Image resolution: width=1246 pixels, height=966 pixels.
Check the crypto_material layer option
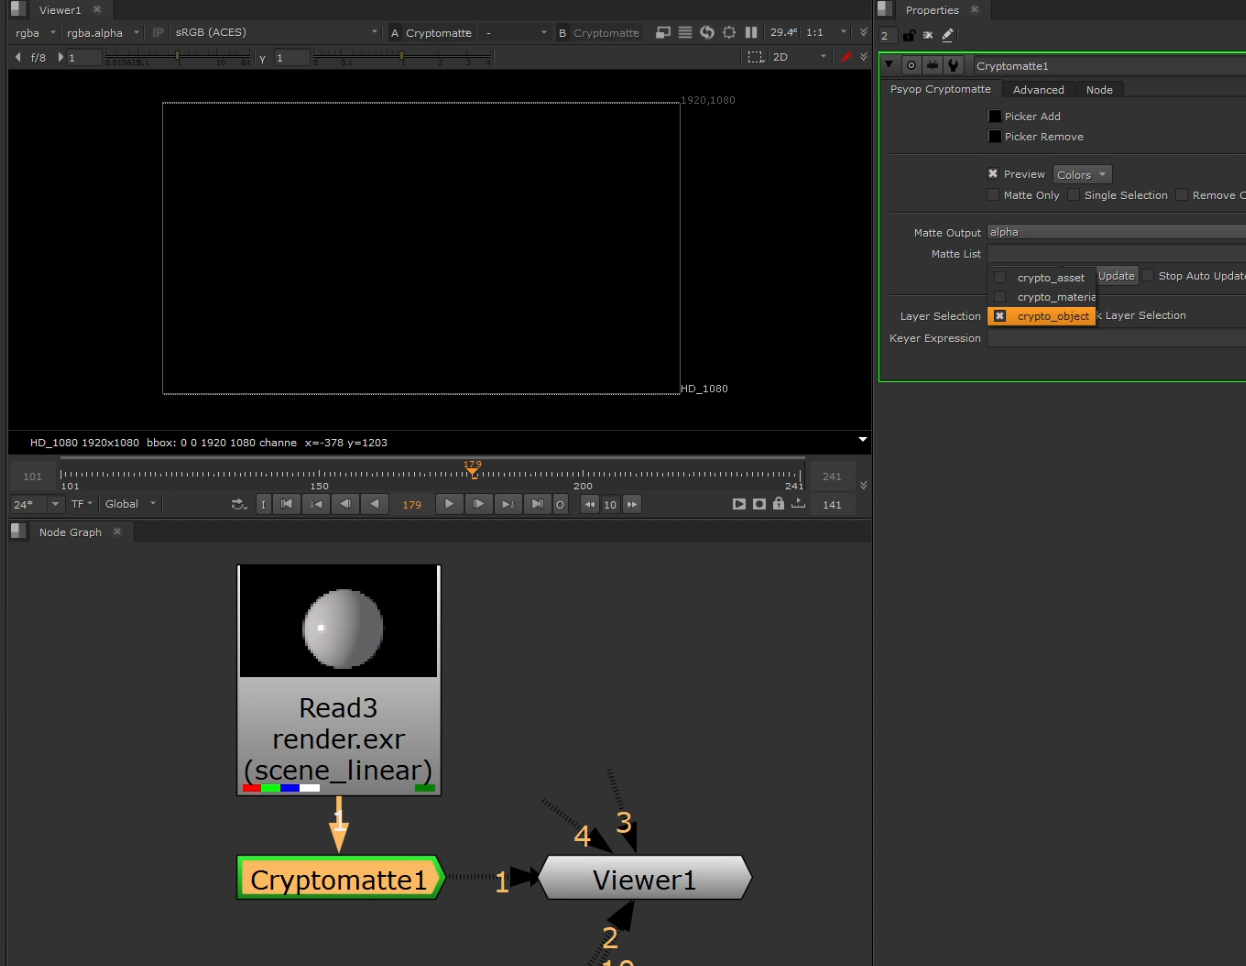(x=1041, y=297)
